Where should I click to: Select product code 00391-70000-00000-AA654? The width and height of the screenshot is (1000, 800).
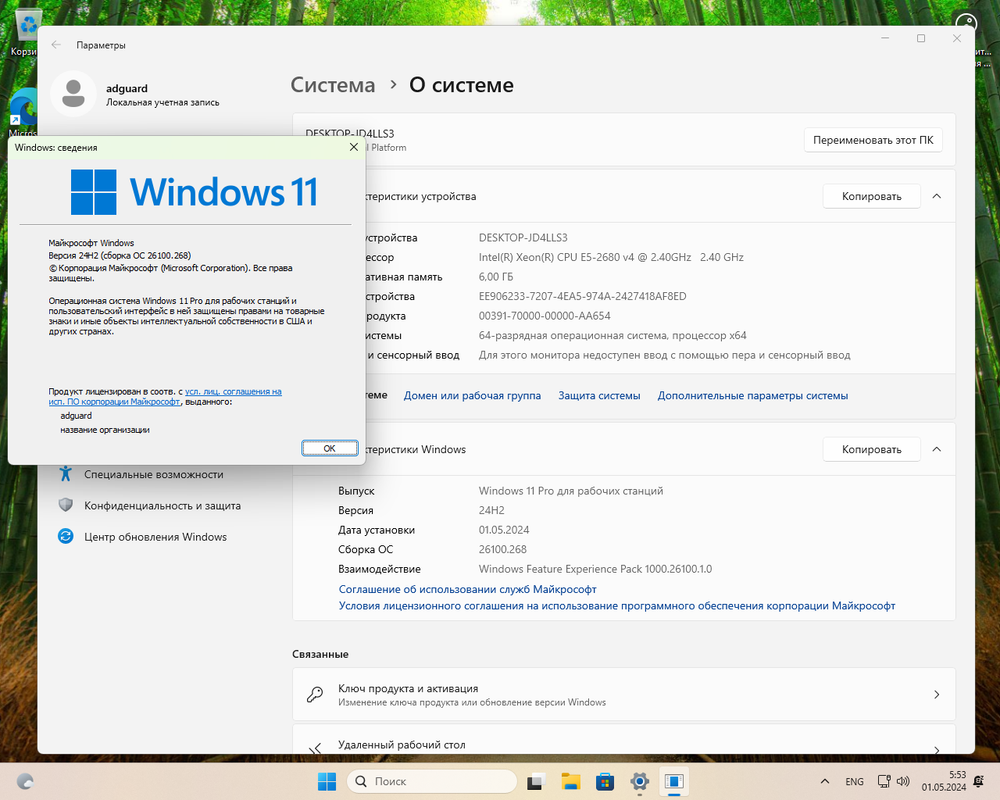545,316
